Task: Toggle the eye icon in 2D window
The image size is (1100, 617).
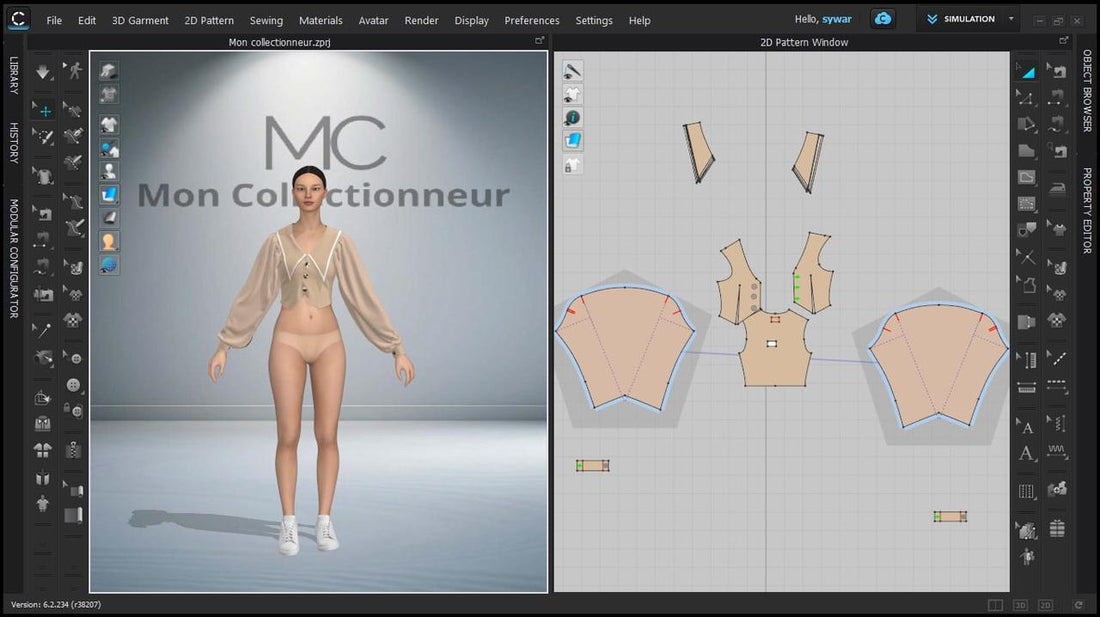Action: tap(572, 71)
